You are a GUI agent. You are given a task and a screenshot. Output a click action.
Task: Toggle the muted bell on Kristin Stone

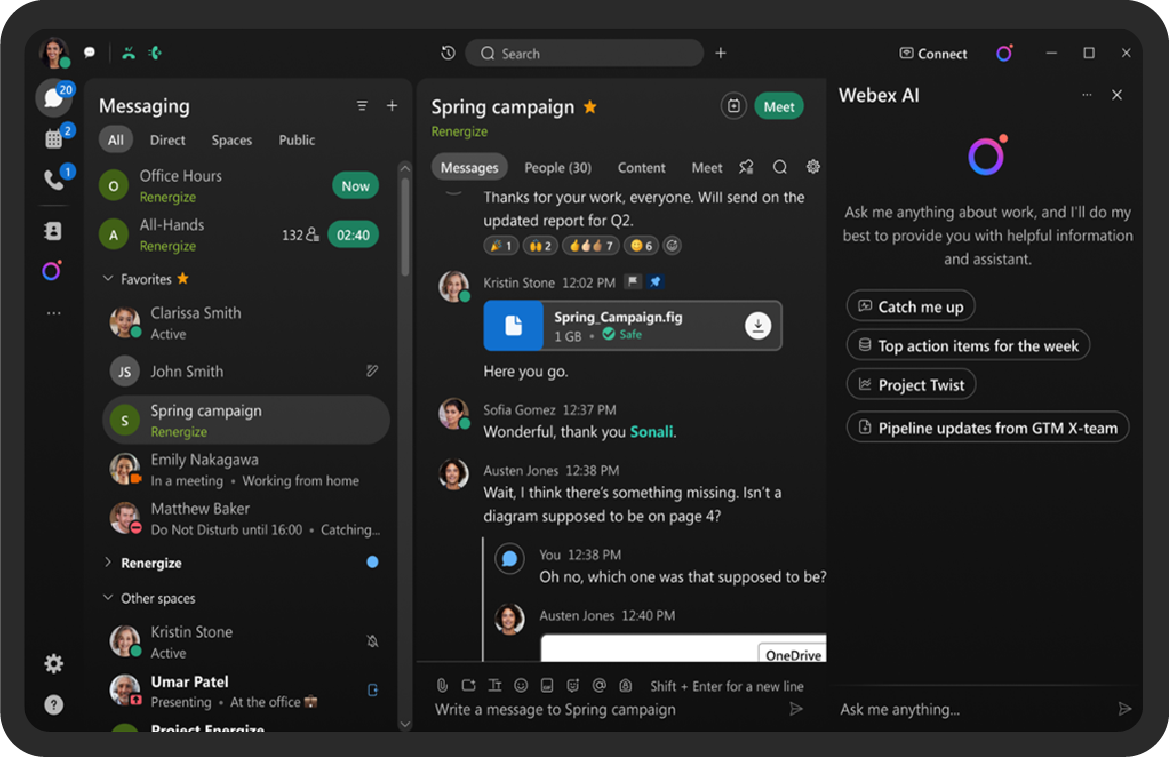(373, 641)
